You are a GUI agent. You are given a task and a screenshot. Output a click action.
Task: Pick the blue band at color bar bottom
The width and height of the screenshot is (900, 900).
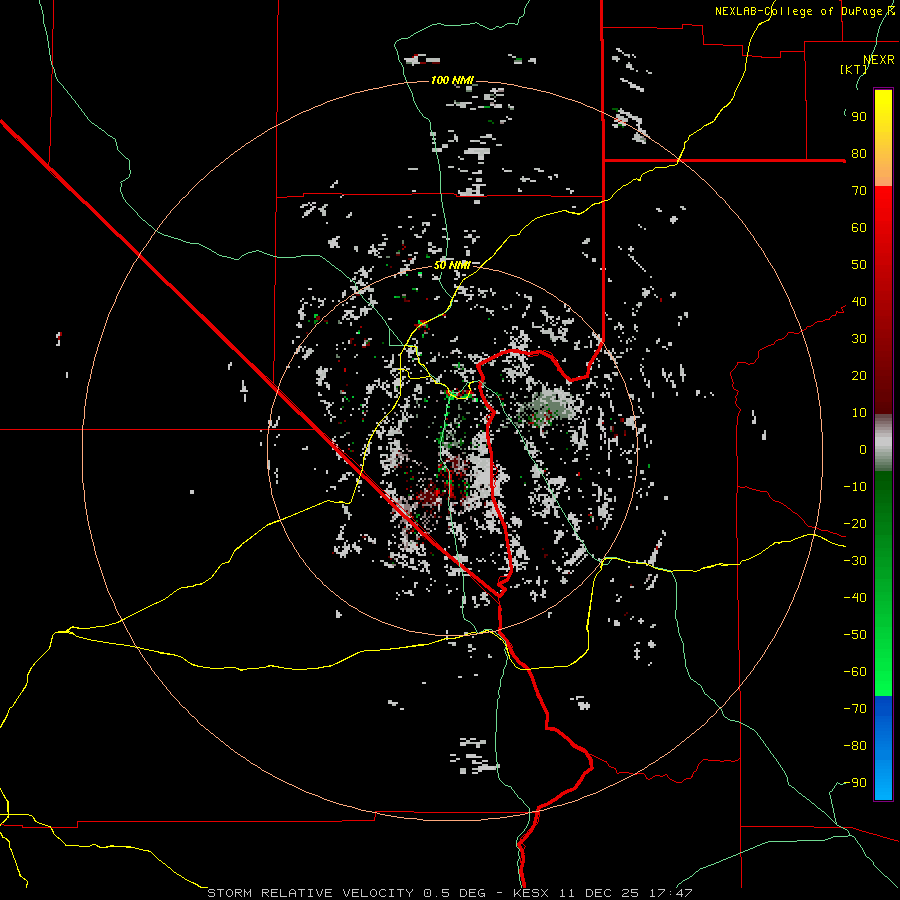(x=883, y=748)
